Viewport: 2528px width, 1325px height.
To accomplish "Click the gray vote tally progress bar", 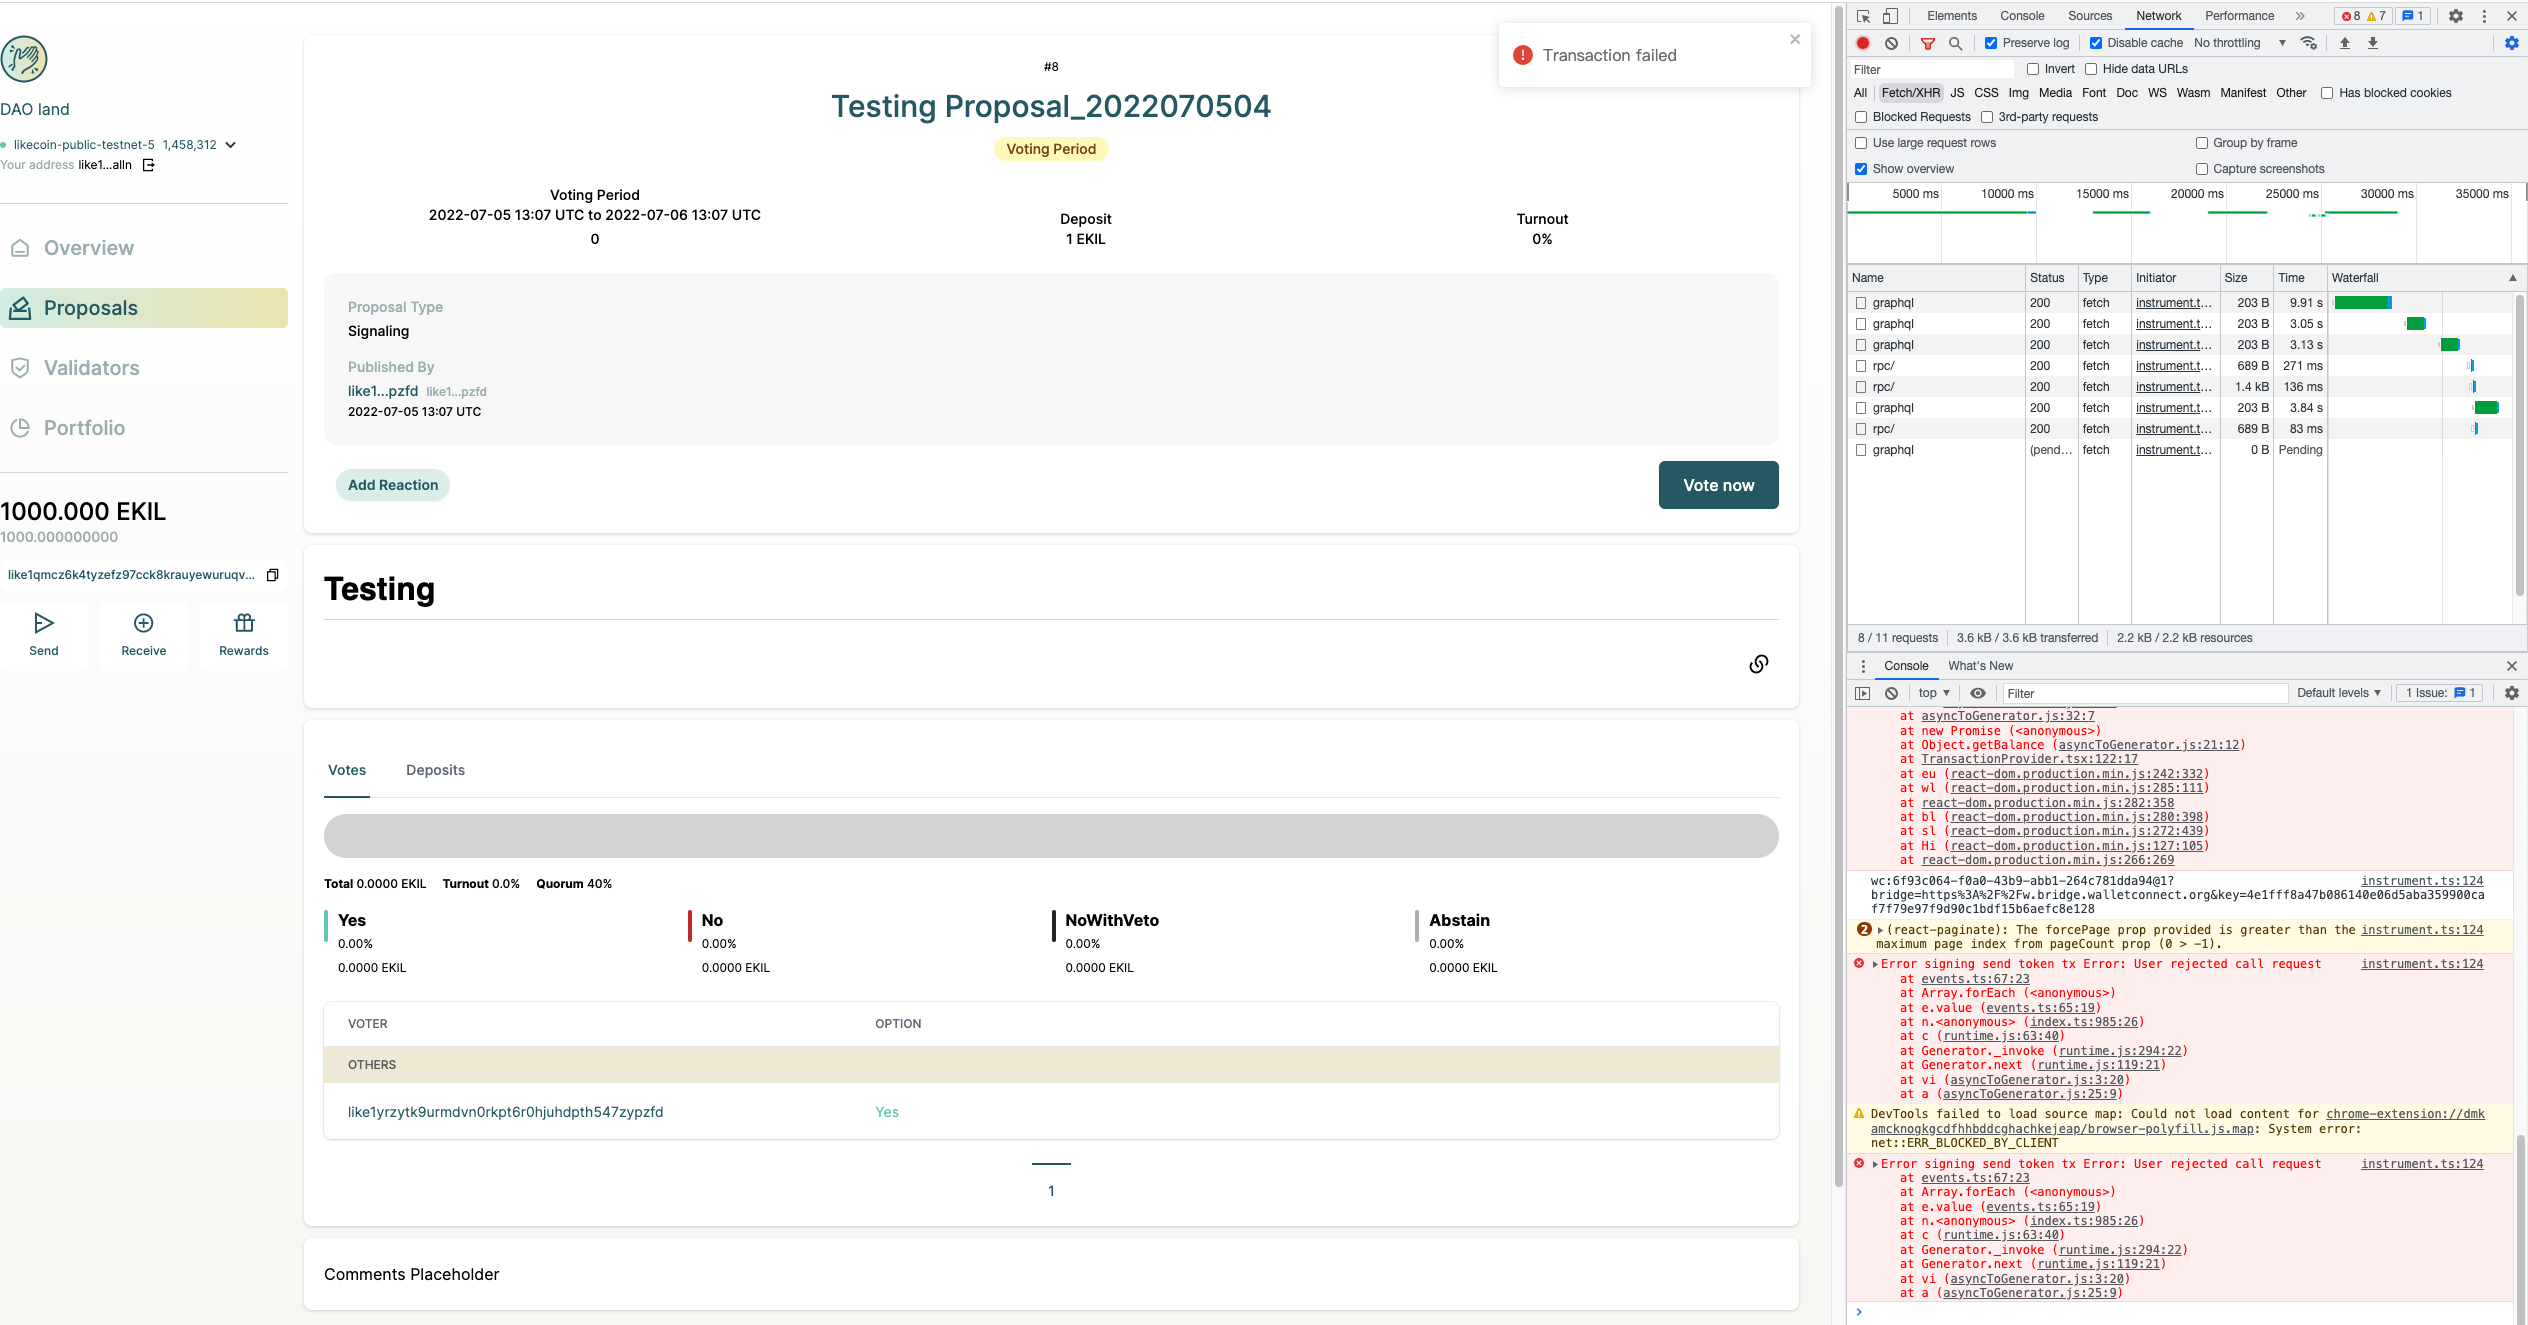I will pyautogui.click(x=1051, y=836).
